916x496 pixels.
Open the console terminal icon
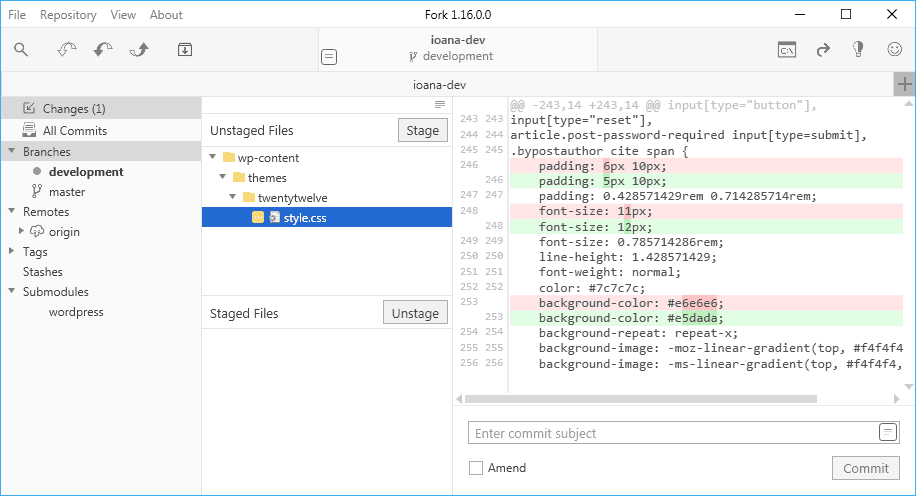[787, 50]
